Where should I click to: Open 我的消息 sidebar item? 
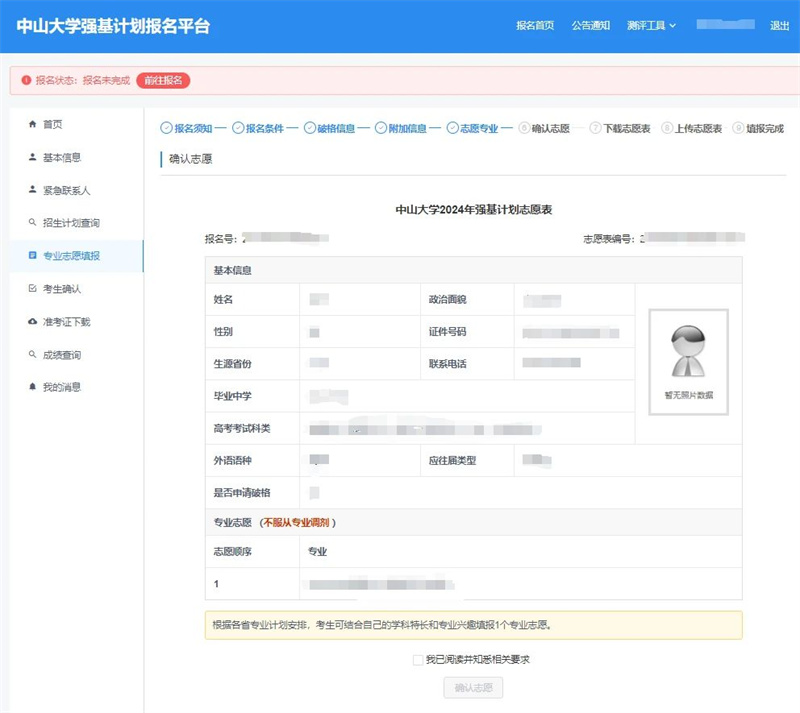(62, 387)
